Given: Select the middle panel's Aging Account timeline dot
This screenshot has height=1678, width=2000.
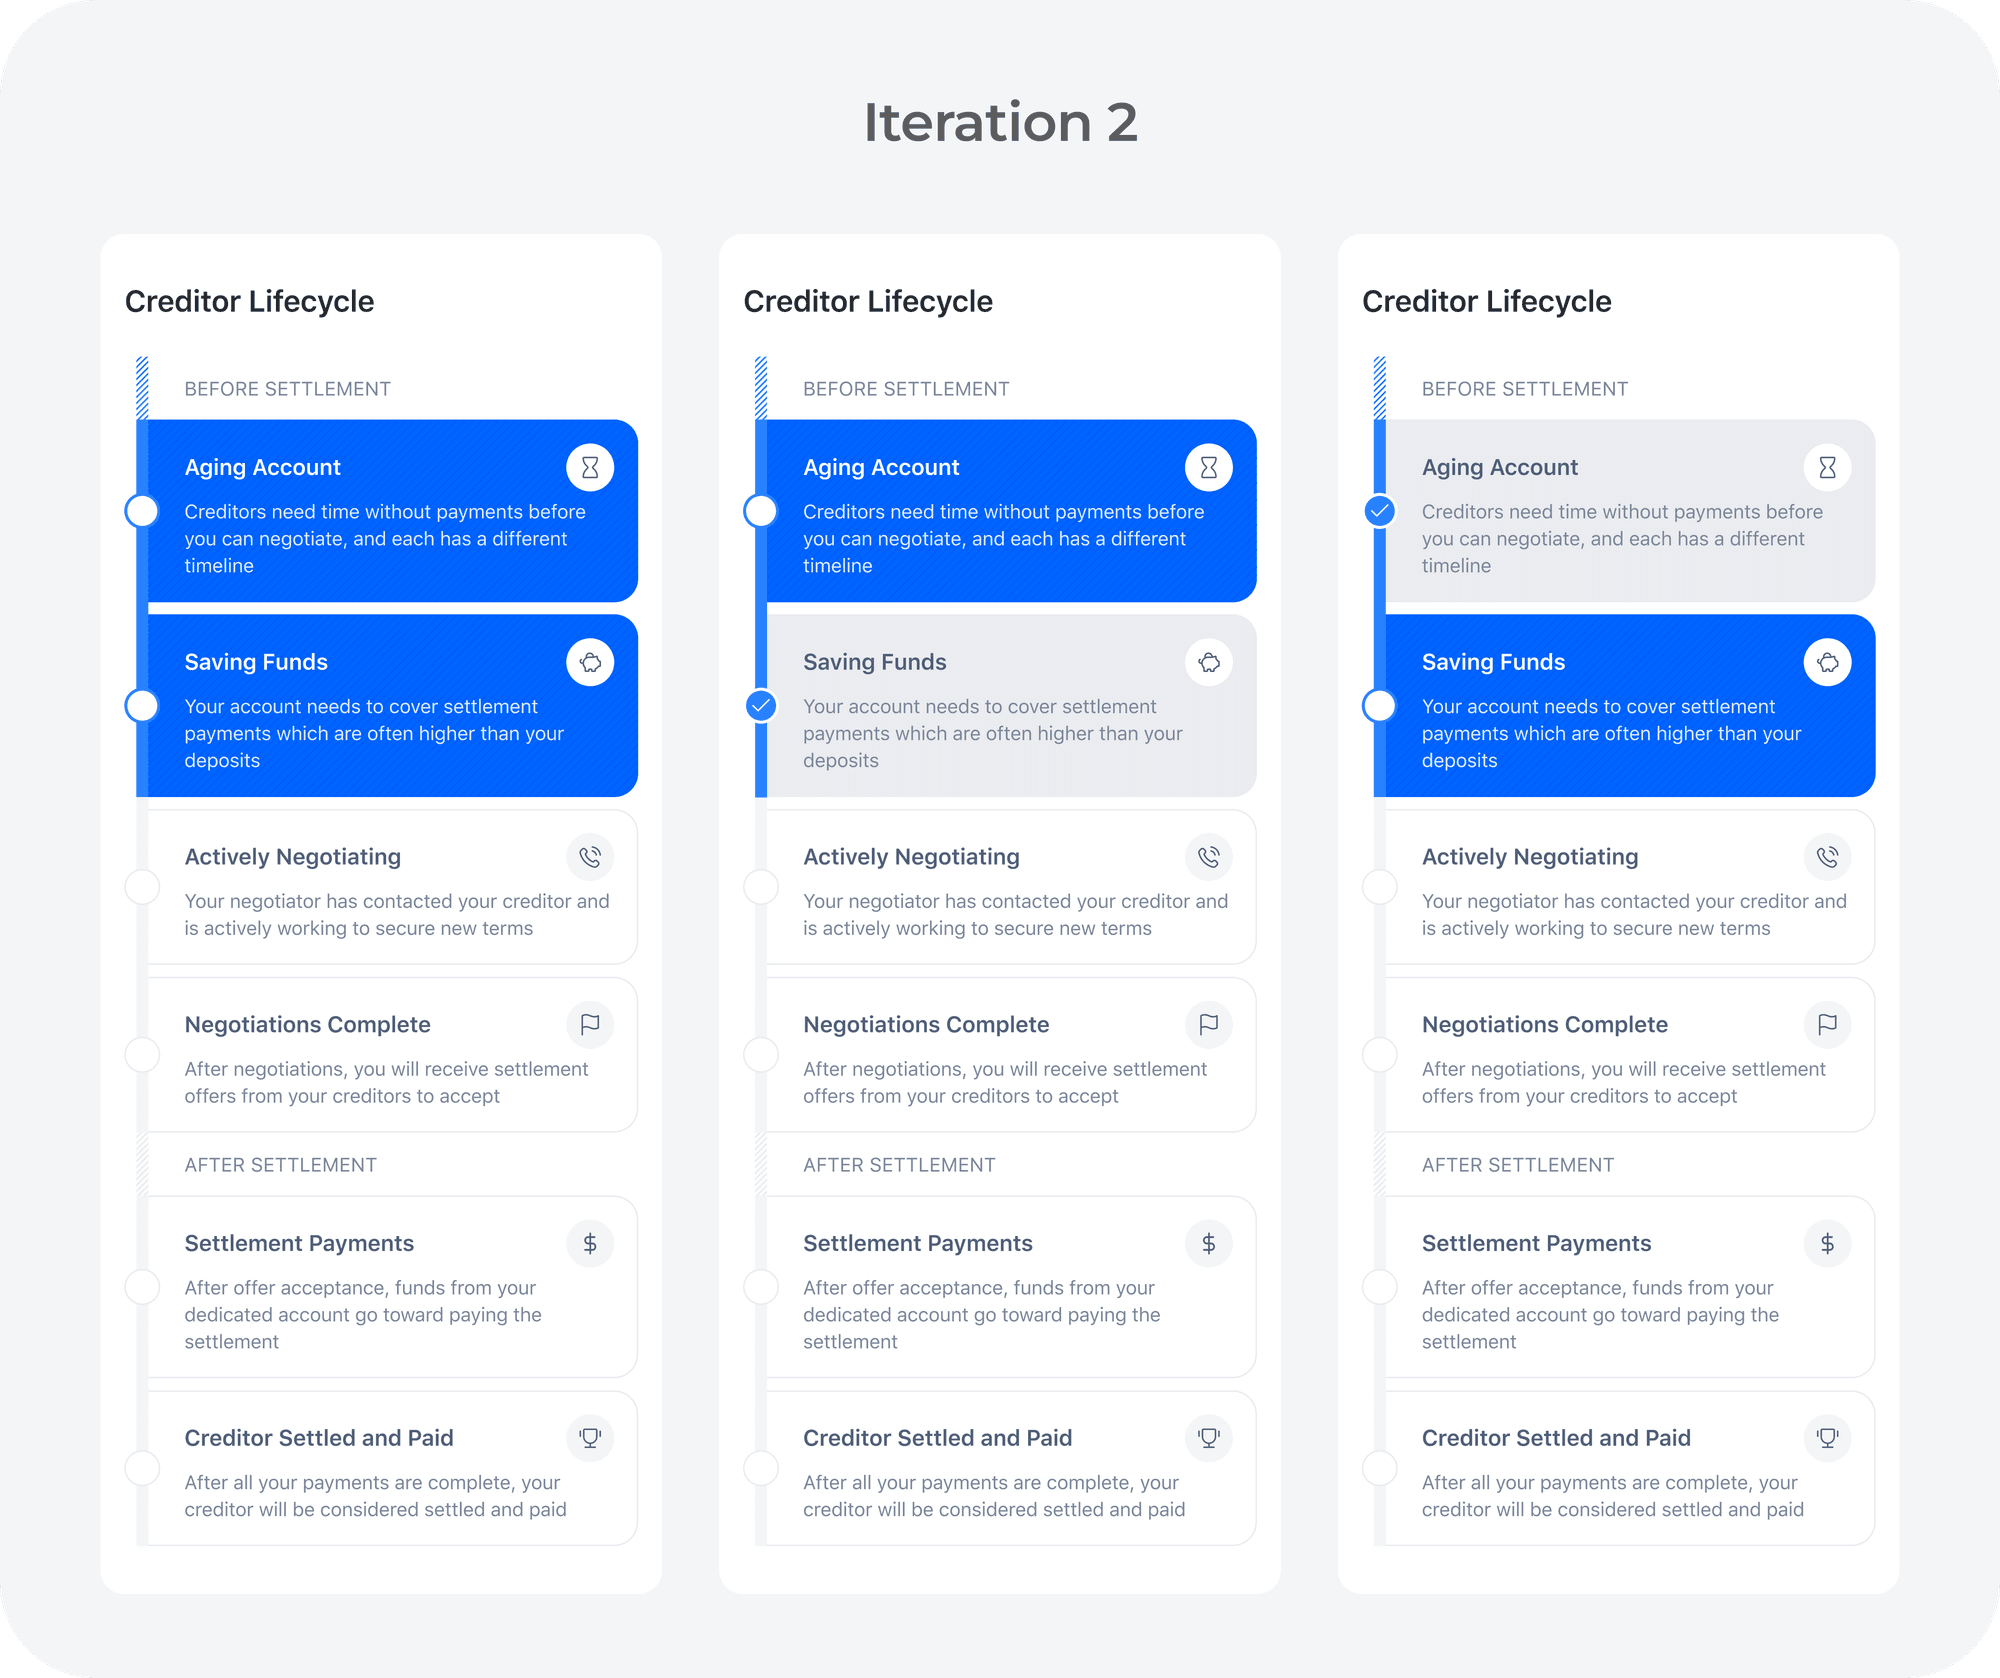Looking at the screenshot, I should pyautogui.click(x=761, y=511).
